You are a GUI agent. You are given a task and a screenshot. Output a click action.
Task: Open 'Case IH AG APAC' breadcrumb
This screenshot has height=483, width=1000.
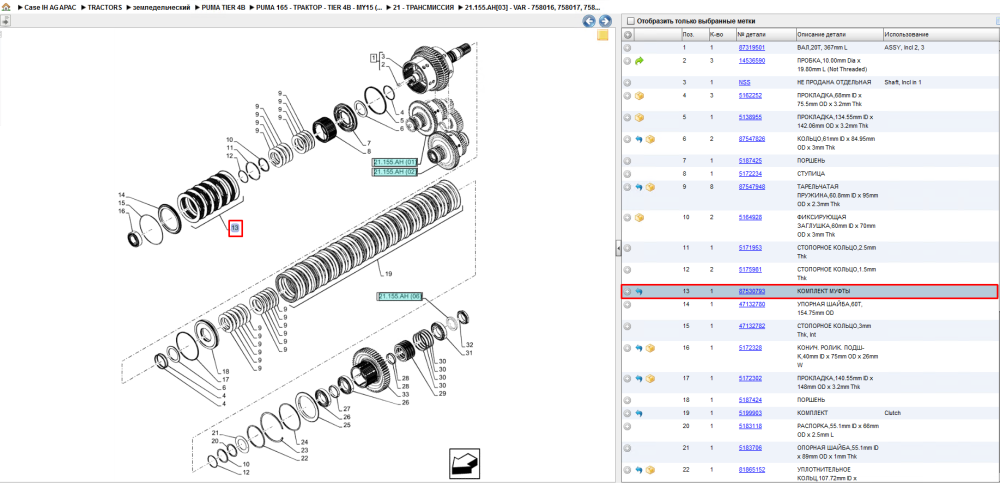(x=50, y=7)
